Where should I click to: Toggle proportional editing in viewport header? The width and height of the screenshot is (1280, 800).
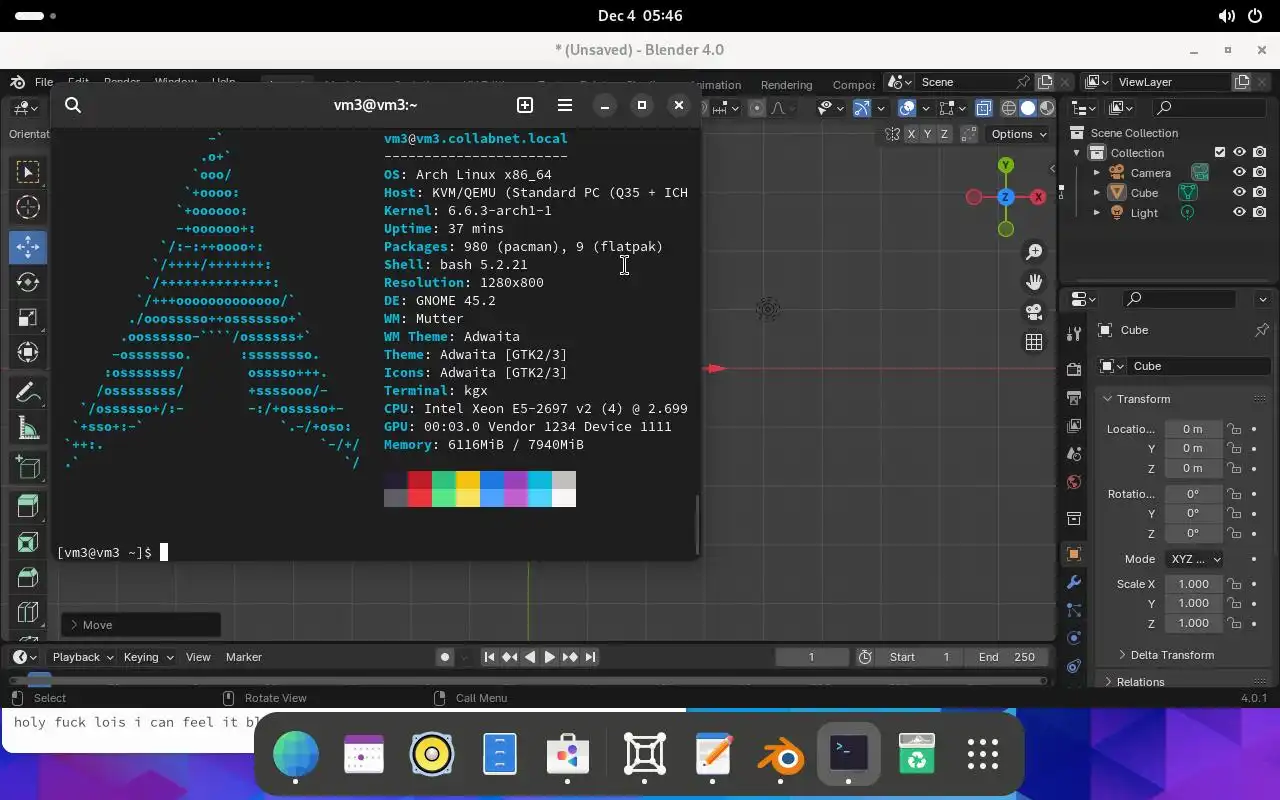click(x=757, y=108)
